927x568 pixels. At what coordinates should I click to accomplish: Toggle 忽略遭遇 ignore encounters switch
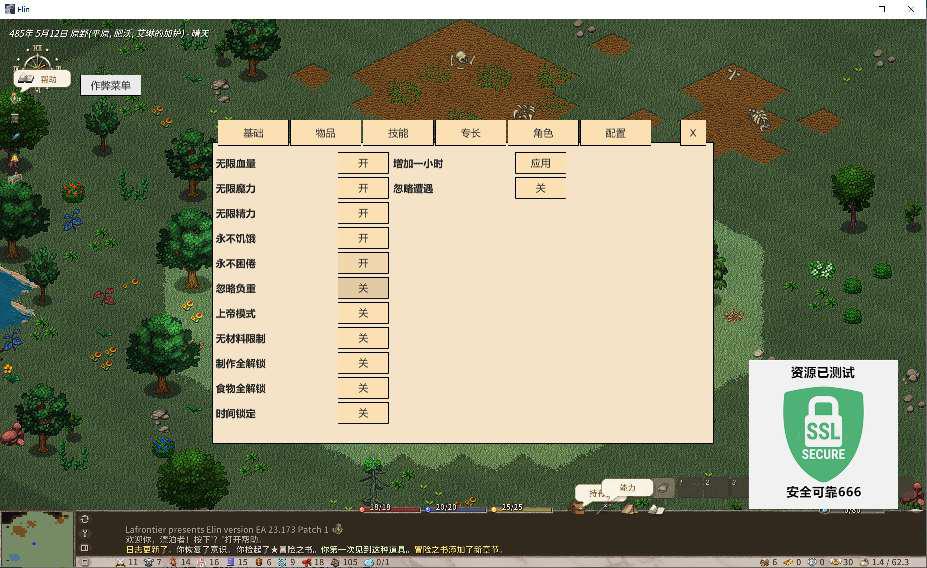click(540, 188)
